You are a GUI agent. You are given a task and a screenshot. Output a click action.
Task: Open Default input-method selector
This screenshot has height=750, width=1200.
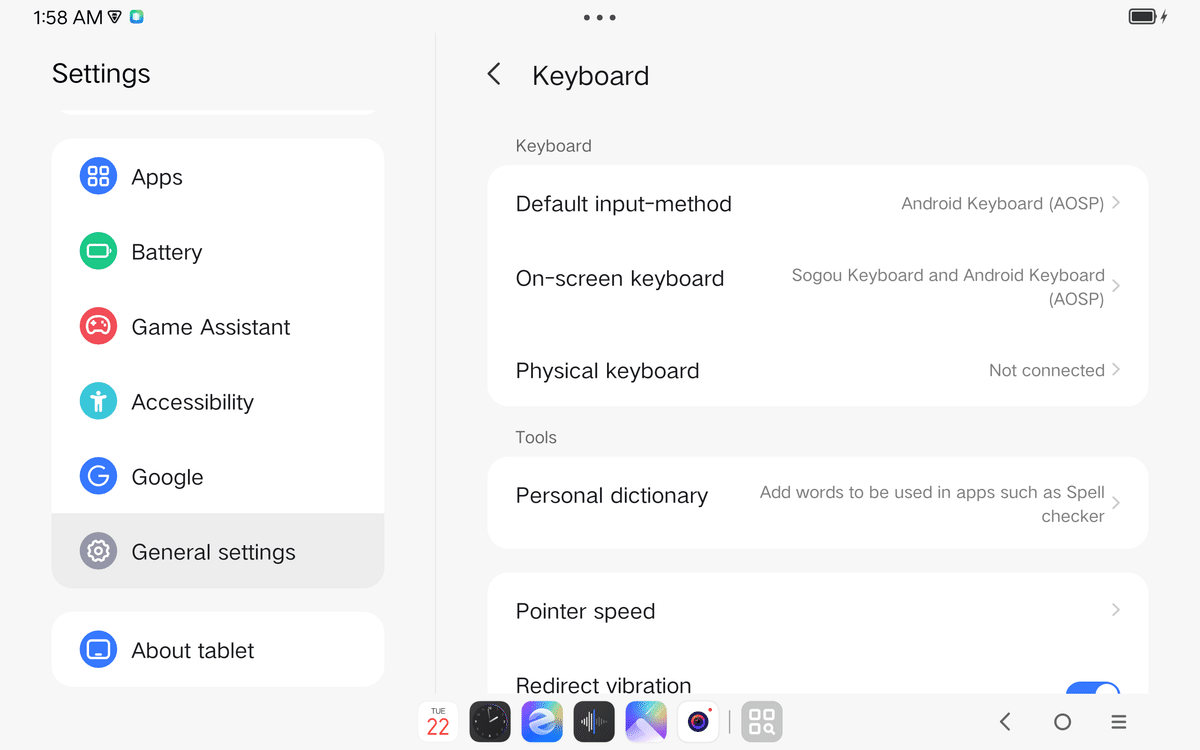(817, 204)
